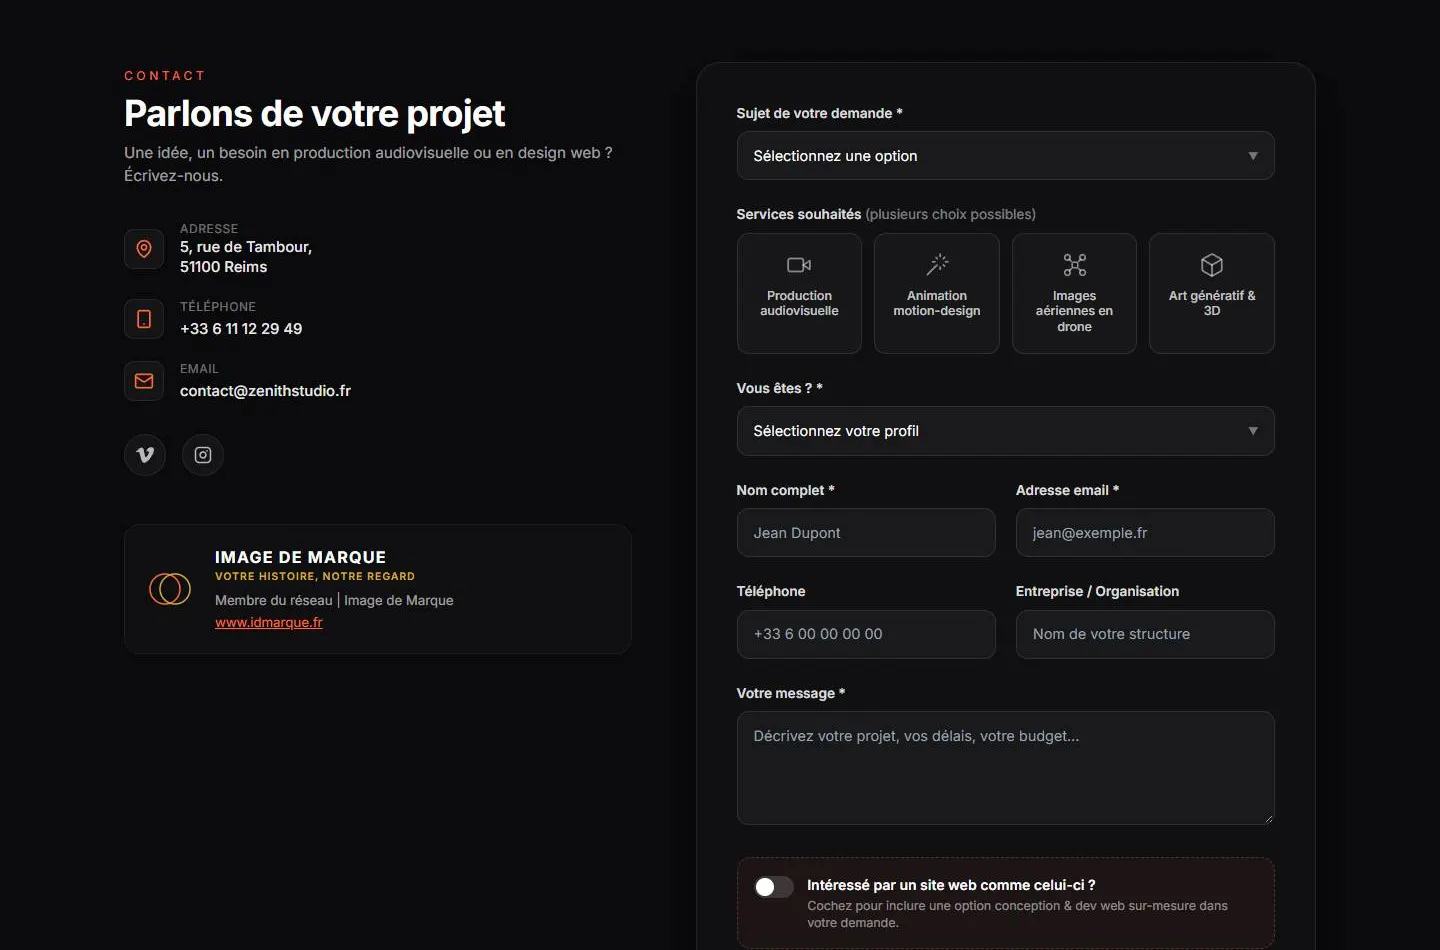1440x950 pixels.
Task: Click the Image de Marque circles logo
Action: click(170, 589)
